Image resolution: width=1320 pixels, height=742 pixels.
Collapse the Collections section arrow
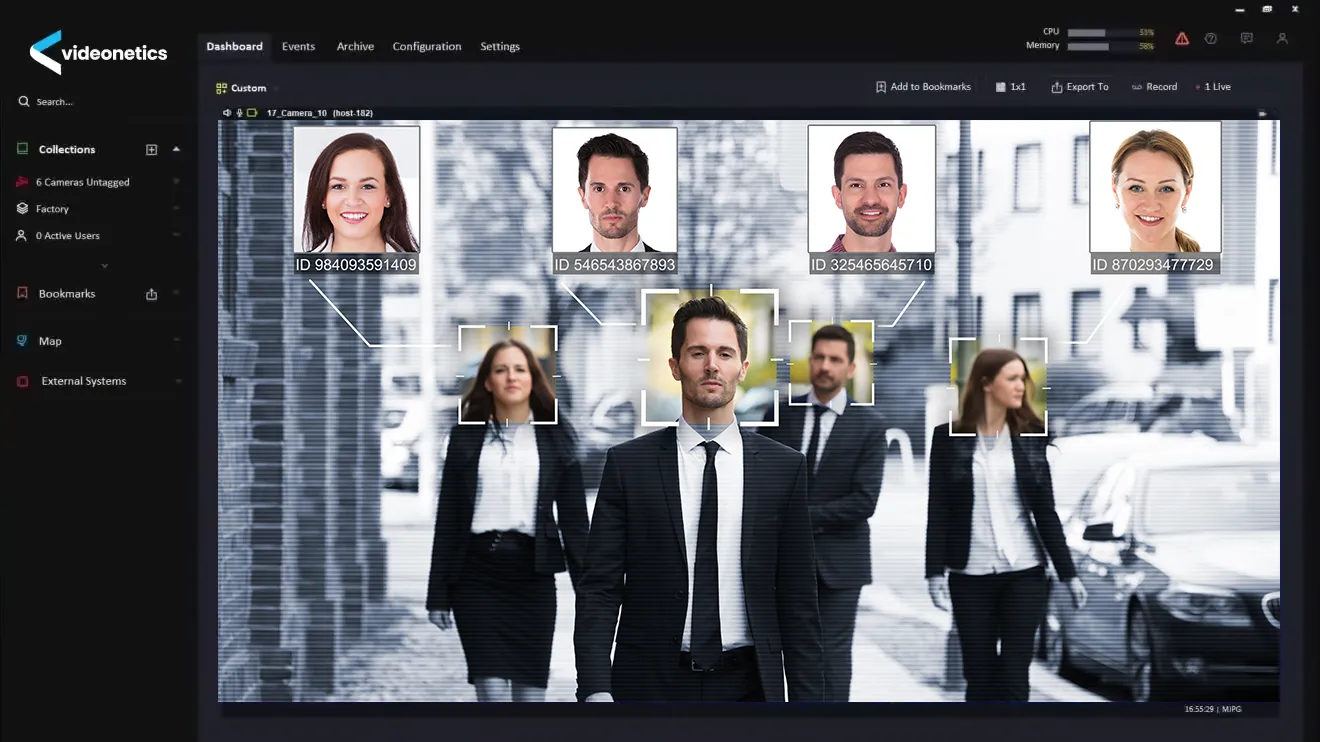click(176, 149)
